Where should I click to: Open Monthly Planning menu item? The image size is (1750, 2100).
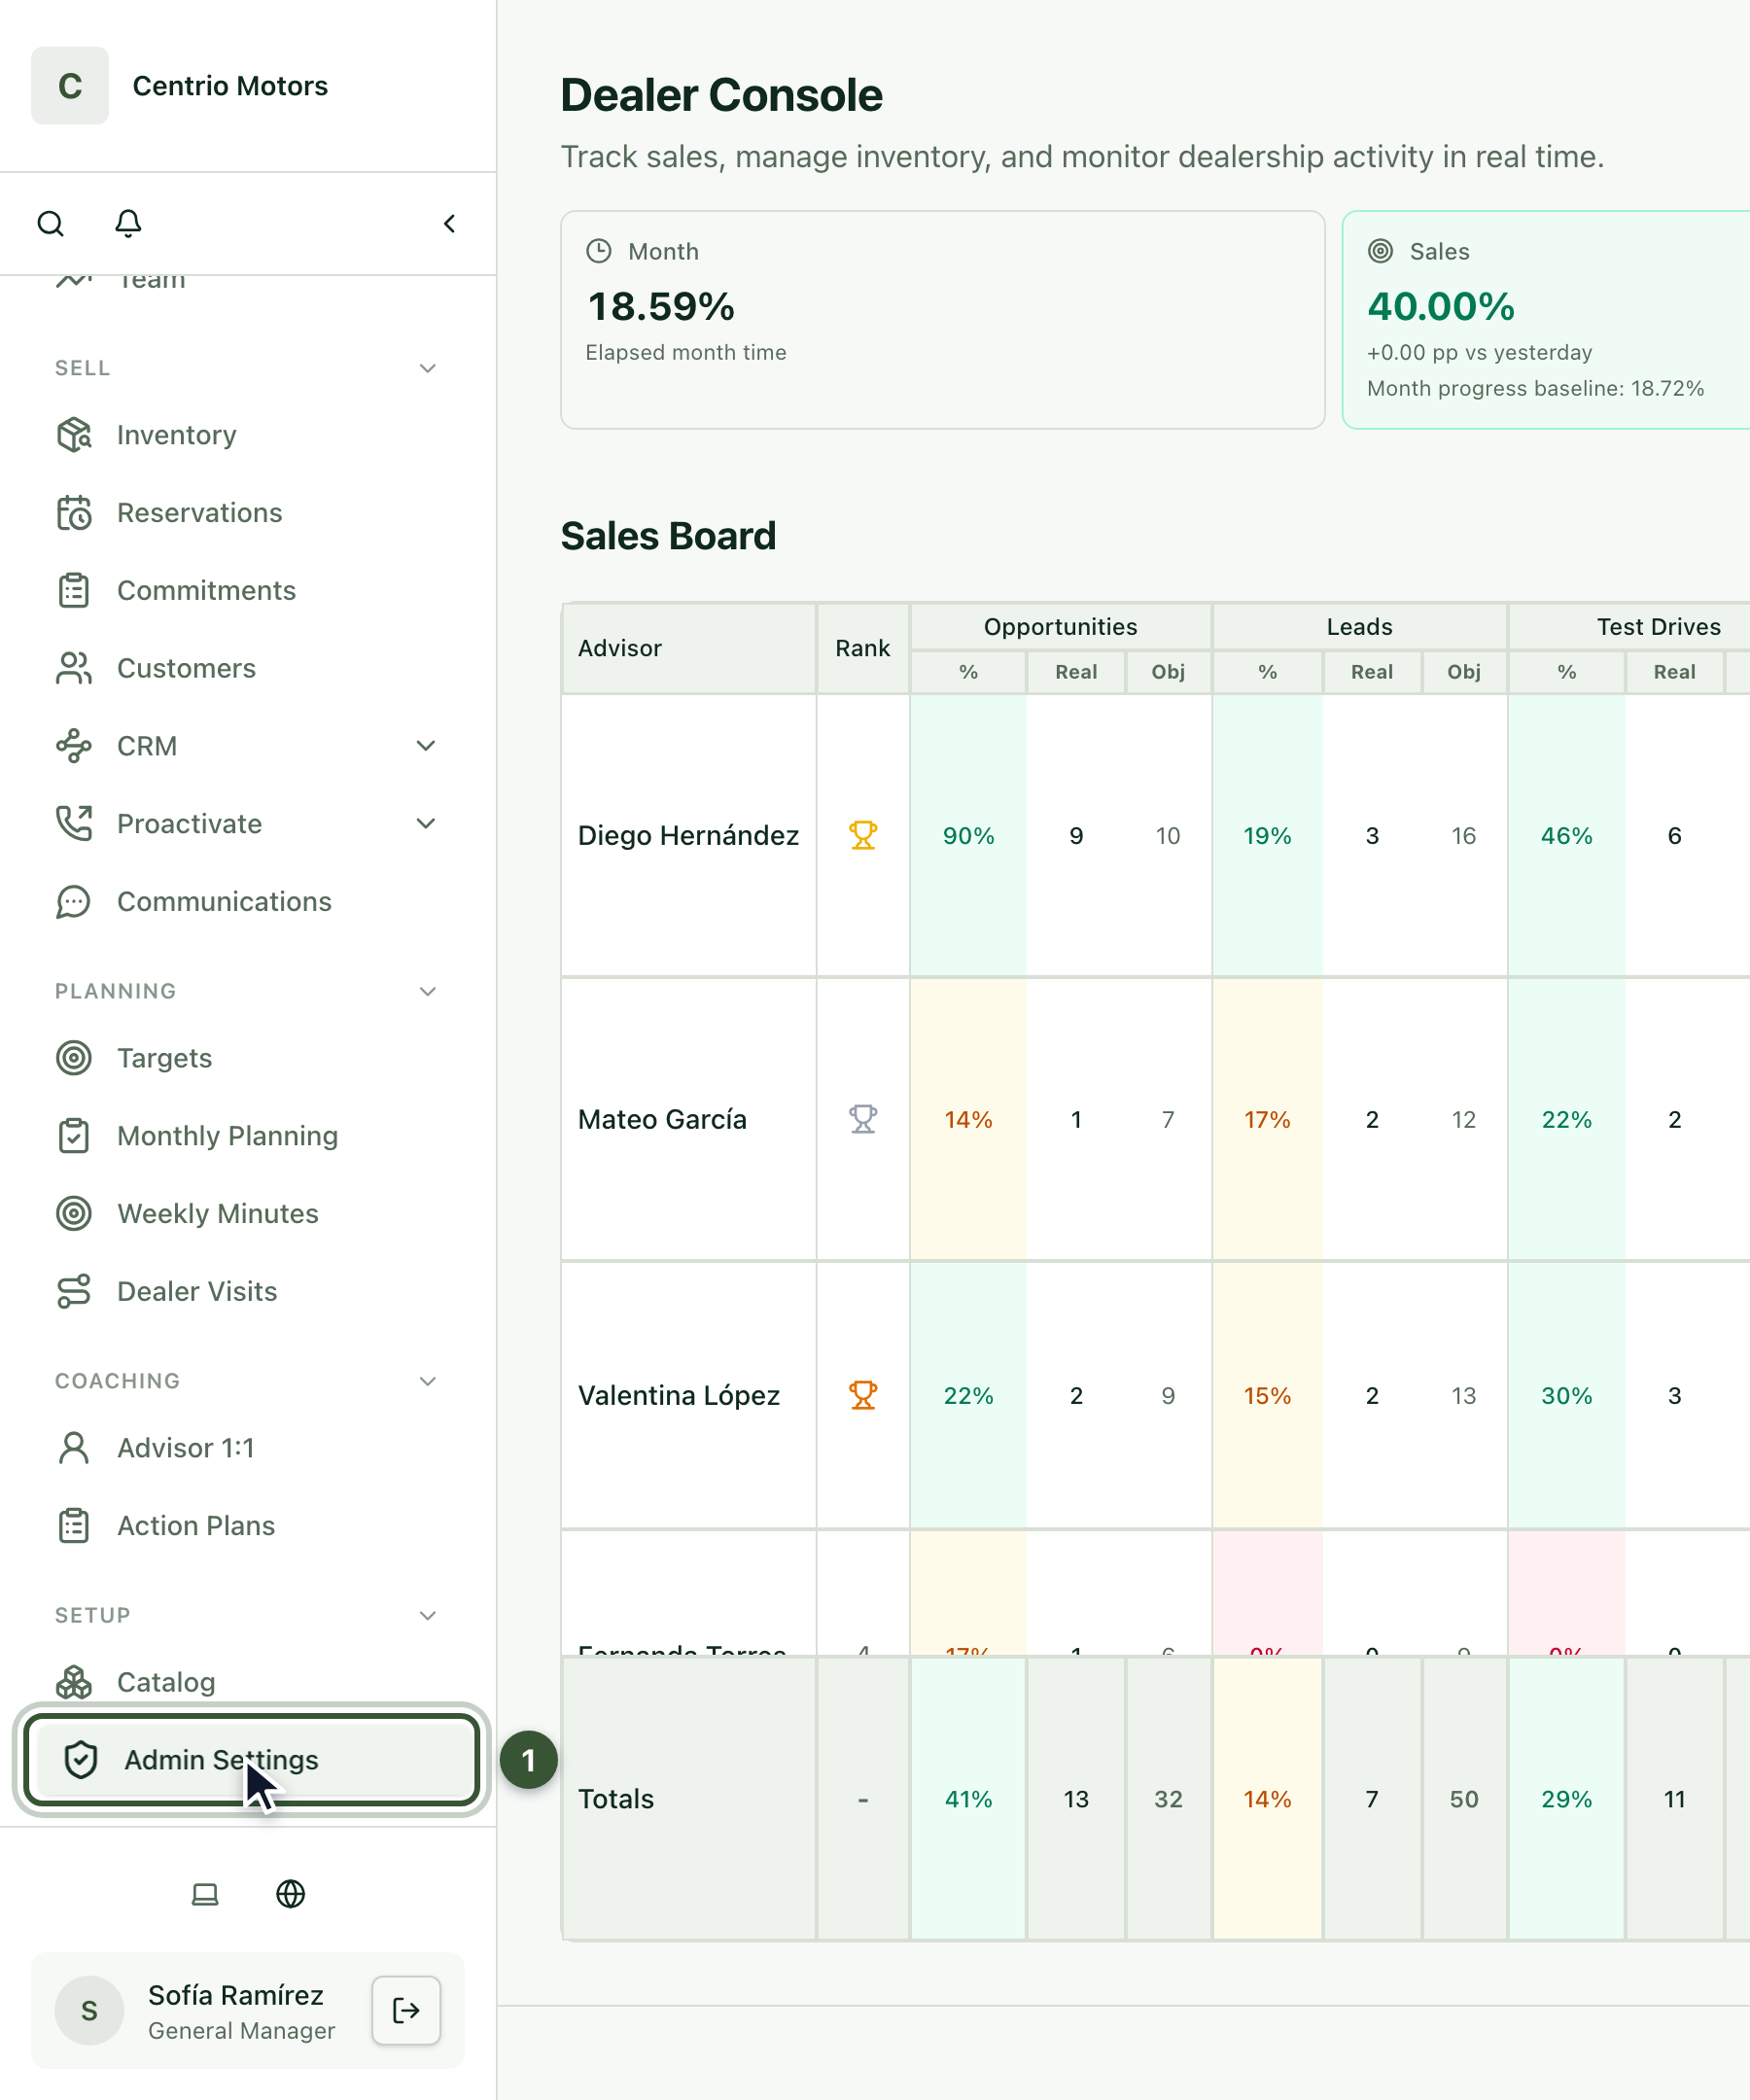point(248,1136)
